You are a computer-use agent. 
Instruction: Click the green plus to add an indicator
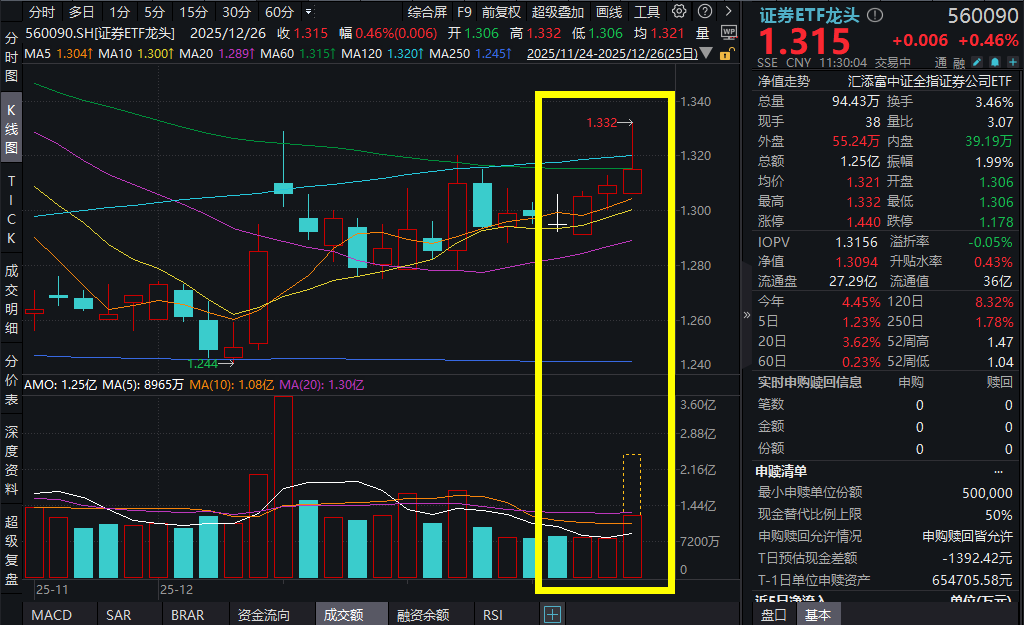552,613
